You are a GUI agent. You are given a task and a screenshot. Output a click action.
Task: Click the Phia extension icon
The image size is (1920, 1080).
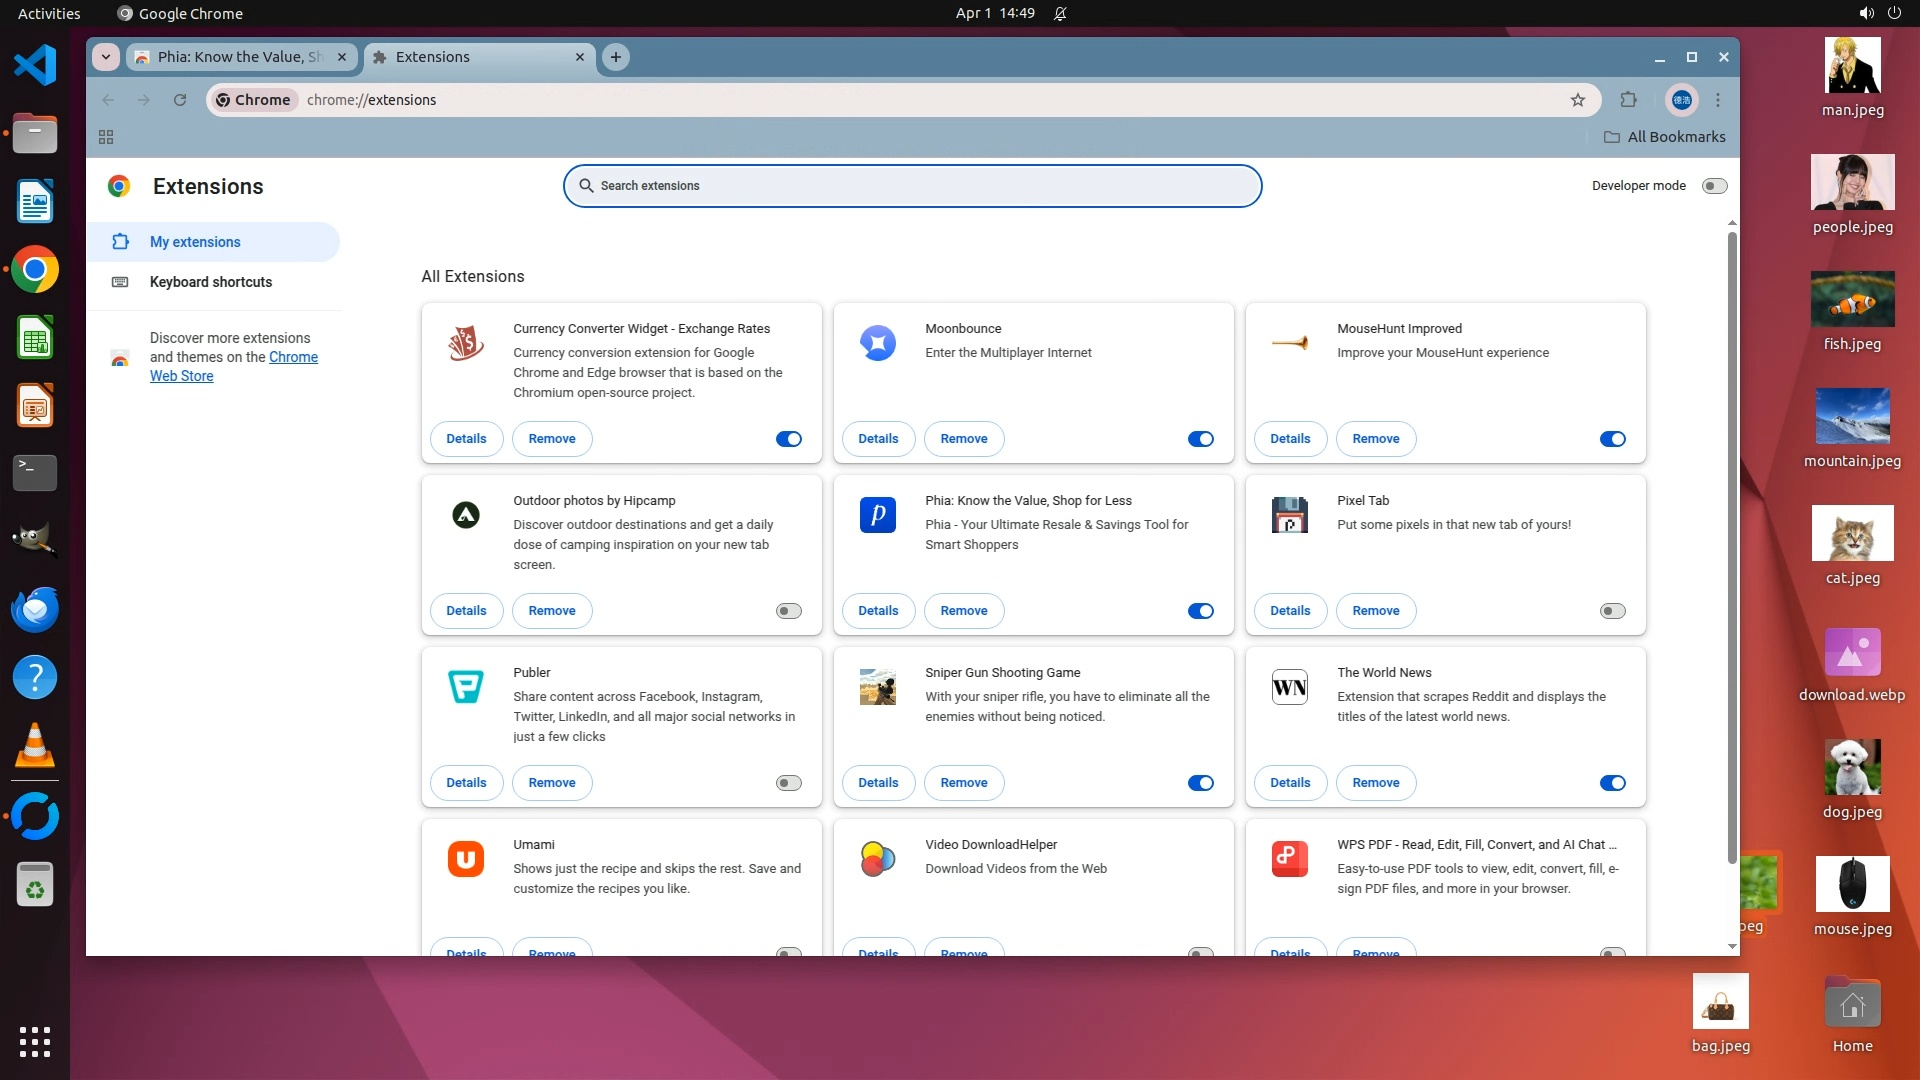pyautogui.click(x=877, y=515)
